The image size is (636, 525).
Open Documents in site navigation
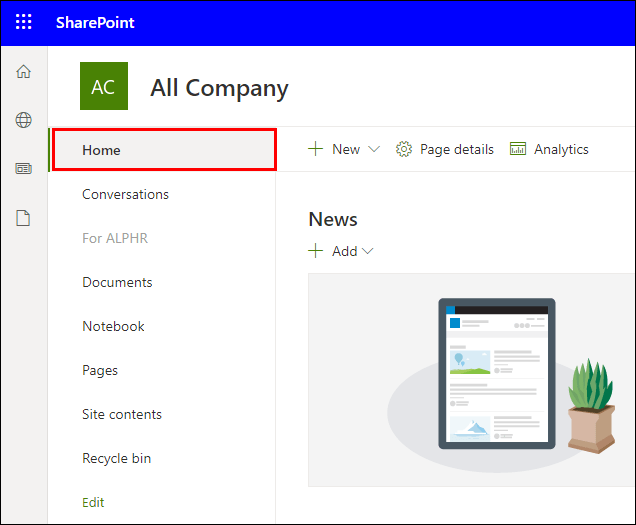coord(117,282)
